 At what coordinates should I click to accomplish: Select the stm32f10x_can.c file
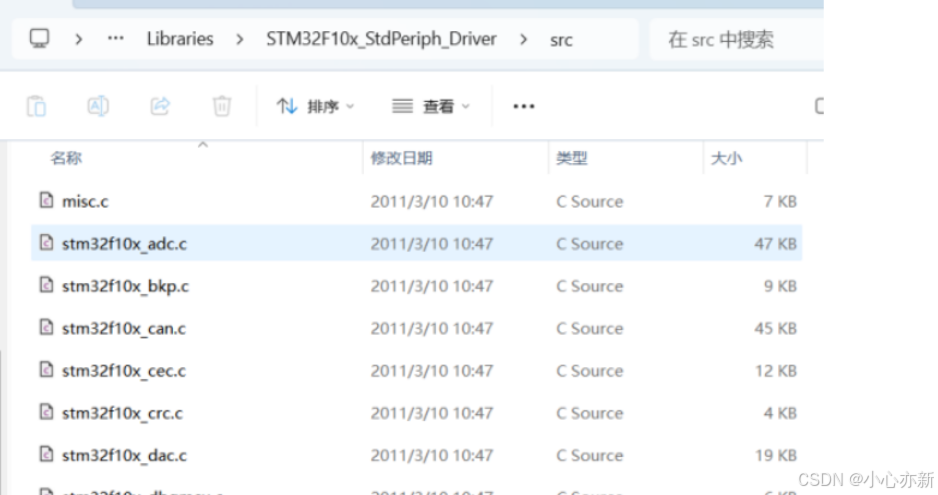416,328
